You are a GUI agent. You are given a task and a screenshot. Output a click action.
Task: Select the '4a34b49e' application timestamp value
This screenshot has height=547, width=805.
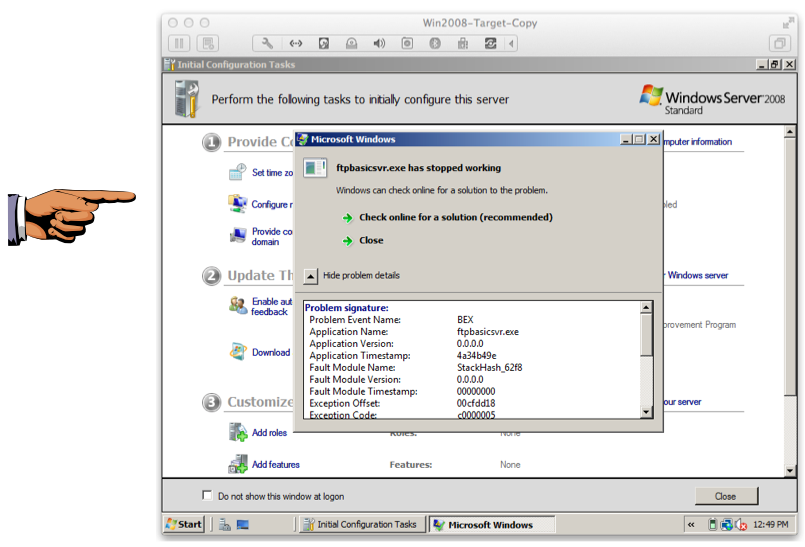pyautogui.click(x=476, y=355)
